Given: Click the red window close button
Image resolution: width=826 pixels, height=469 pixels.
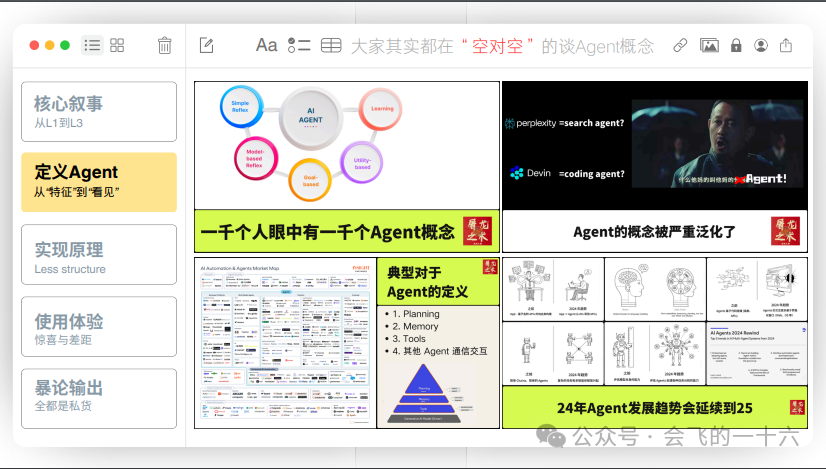Looking at the screenshot, I should pyautogui.click(x=34, y=45).
